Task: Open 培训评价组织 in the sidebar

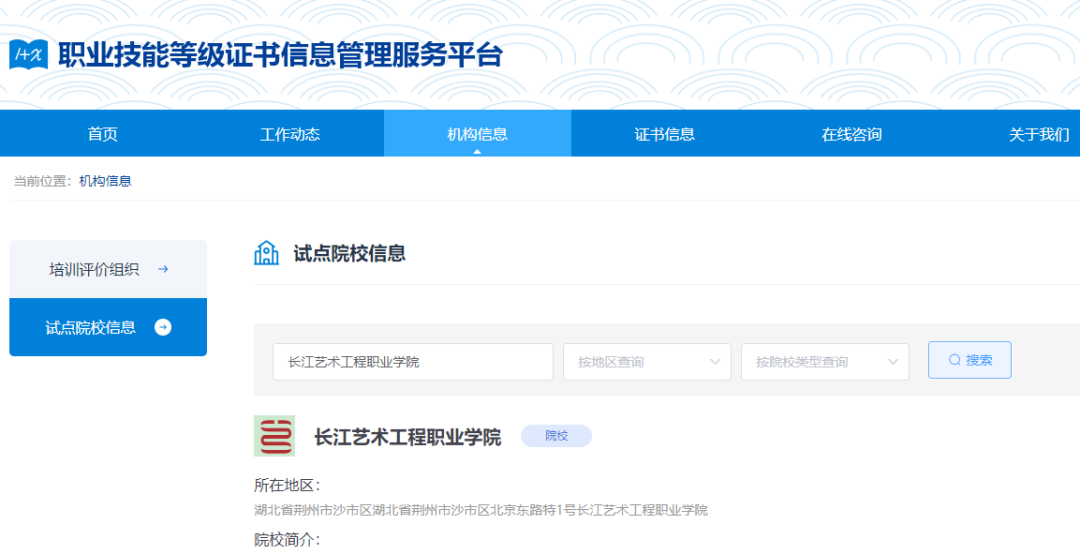Action: click(95, 269)
